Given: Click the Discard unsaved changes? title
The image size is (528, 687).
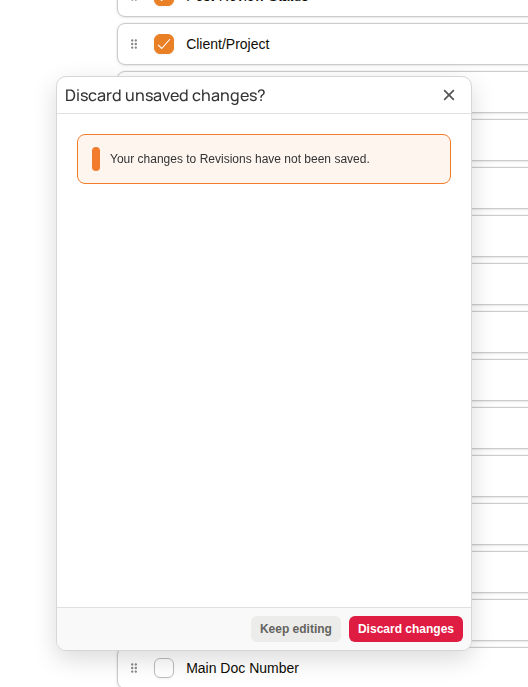Looking at the screenshot, I should 165,96.
